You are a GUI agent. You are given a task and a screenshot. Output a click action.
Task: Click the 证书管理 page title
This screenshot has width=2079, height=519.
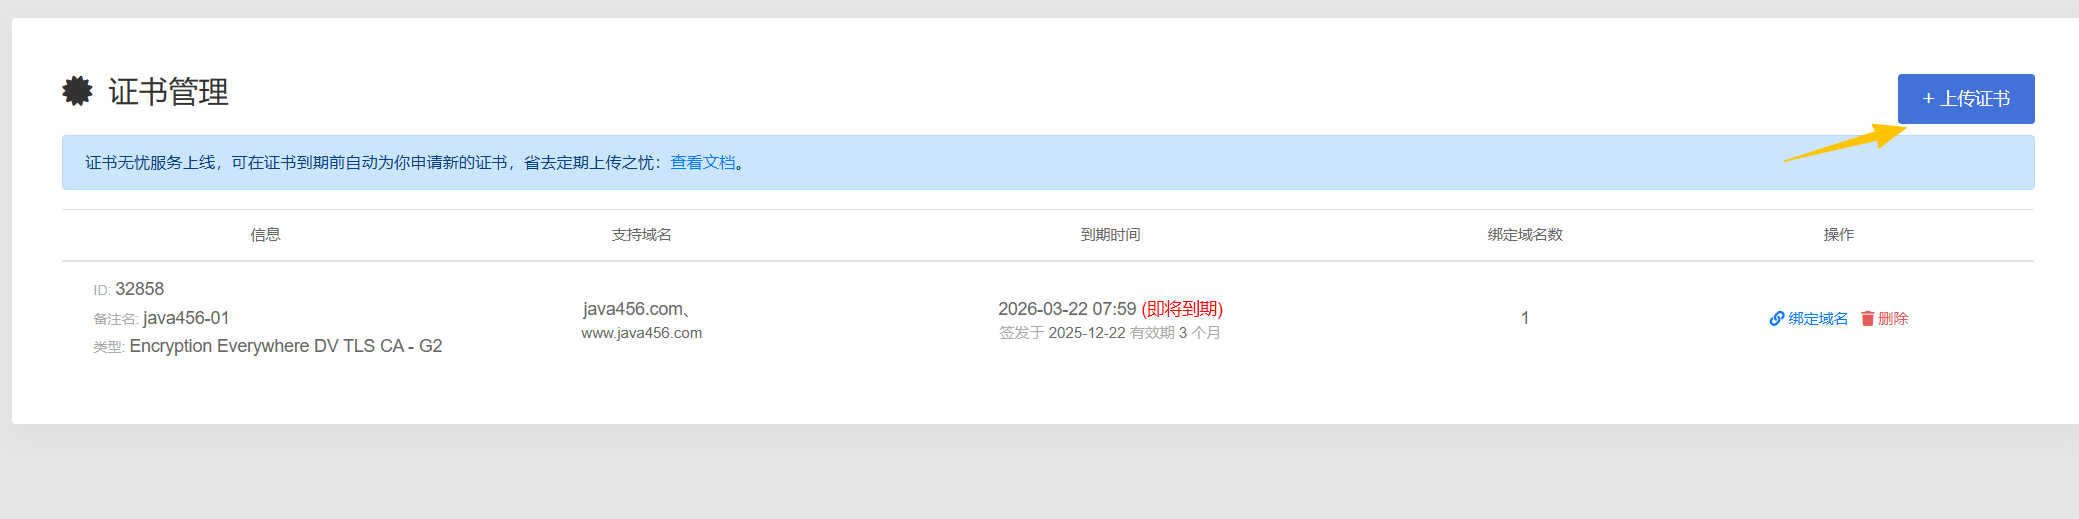tap(169, 92)
